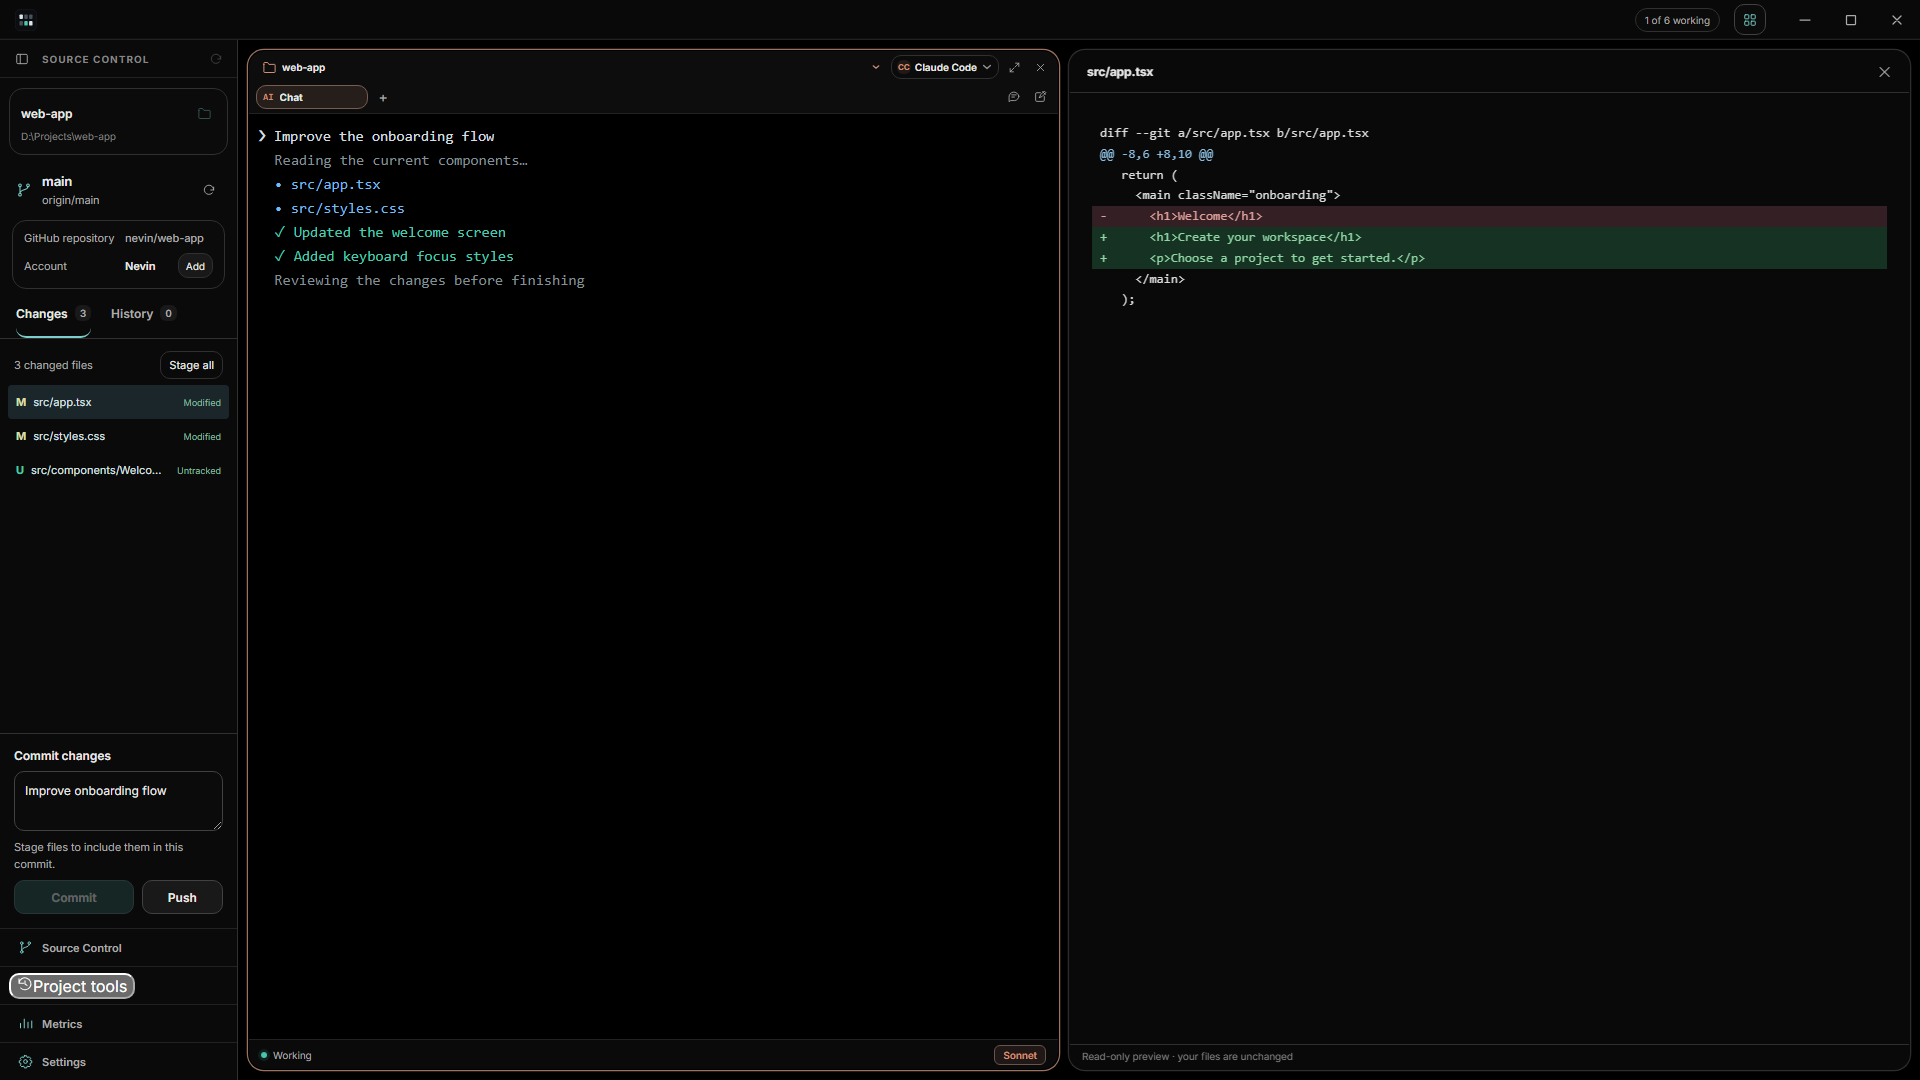Add a new chat tab with plus

pos(383,98)
